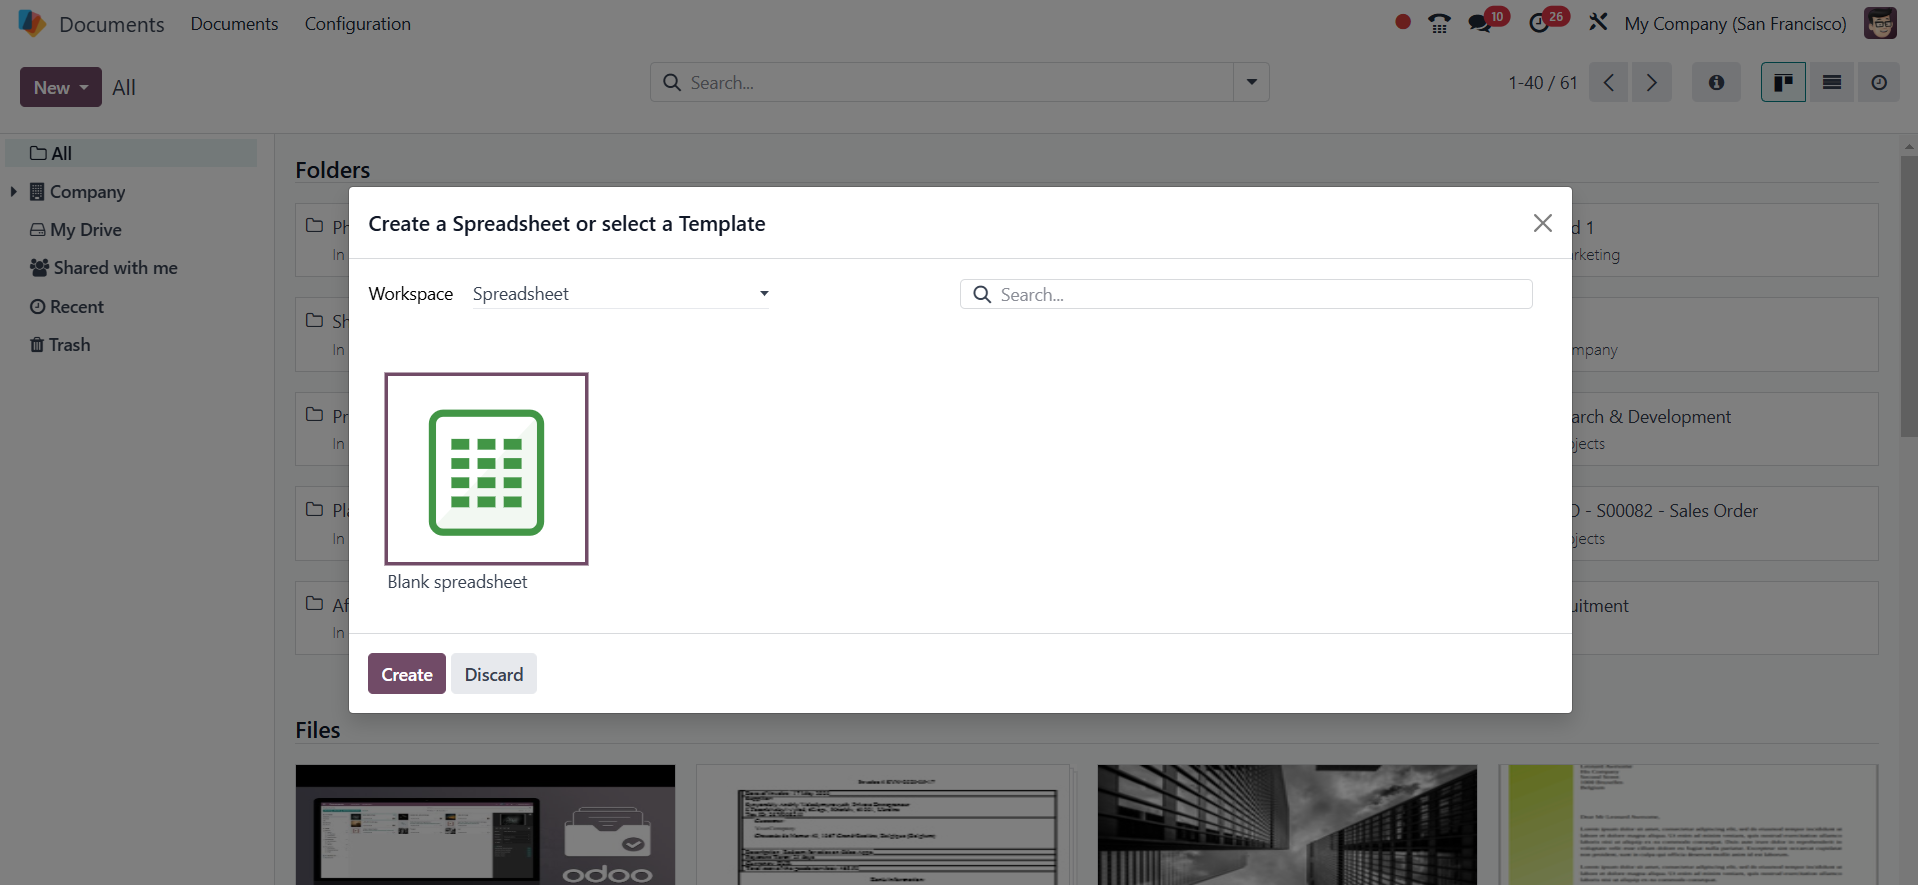Screen dimensions: 1918x885
Task: Open the My Company (San Francisco) switcher
Action: tap(1735, 23)
